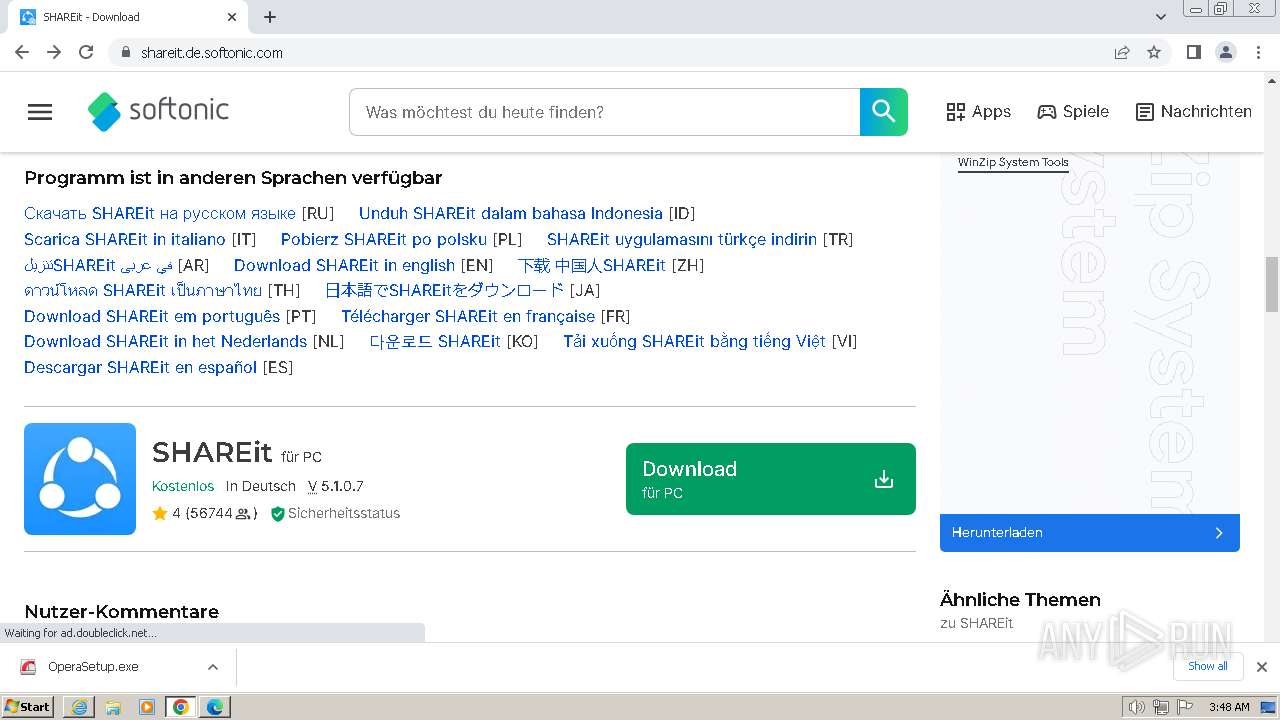Click the Sicherheitsstatus shield link
This screenshot has height=720, width=1280.
[336, 513]
